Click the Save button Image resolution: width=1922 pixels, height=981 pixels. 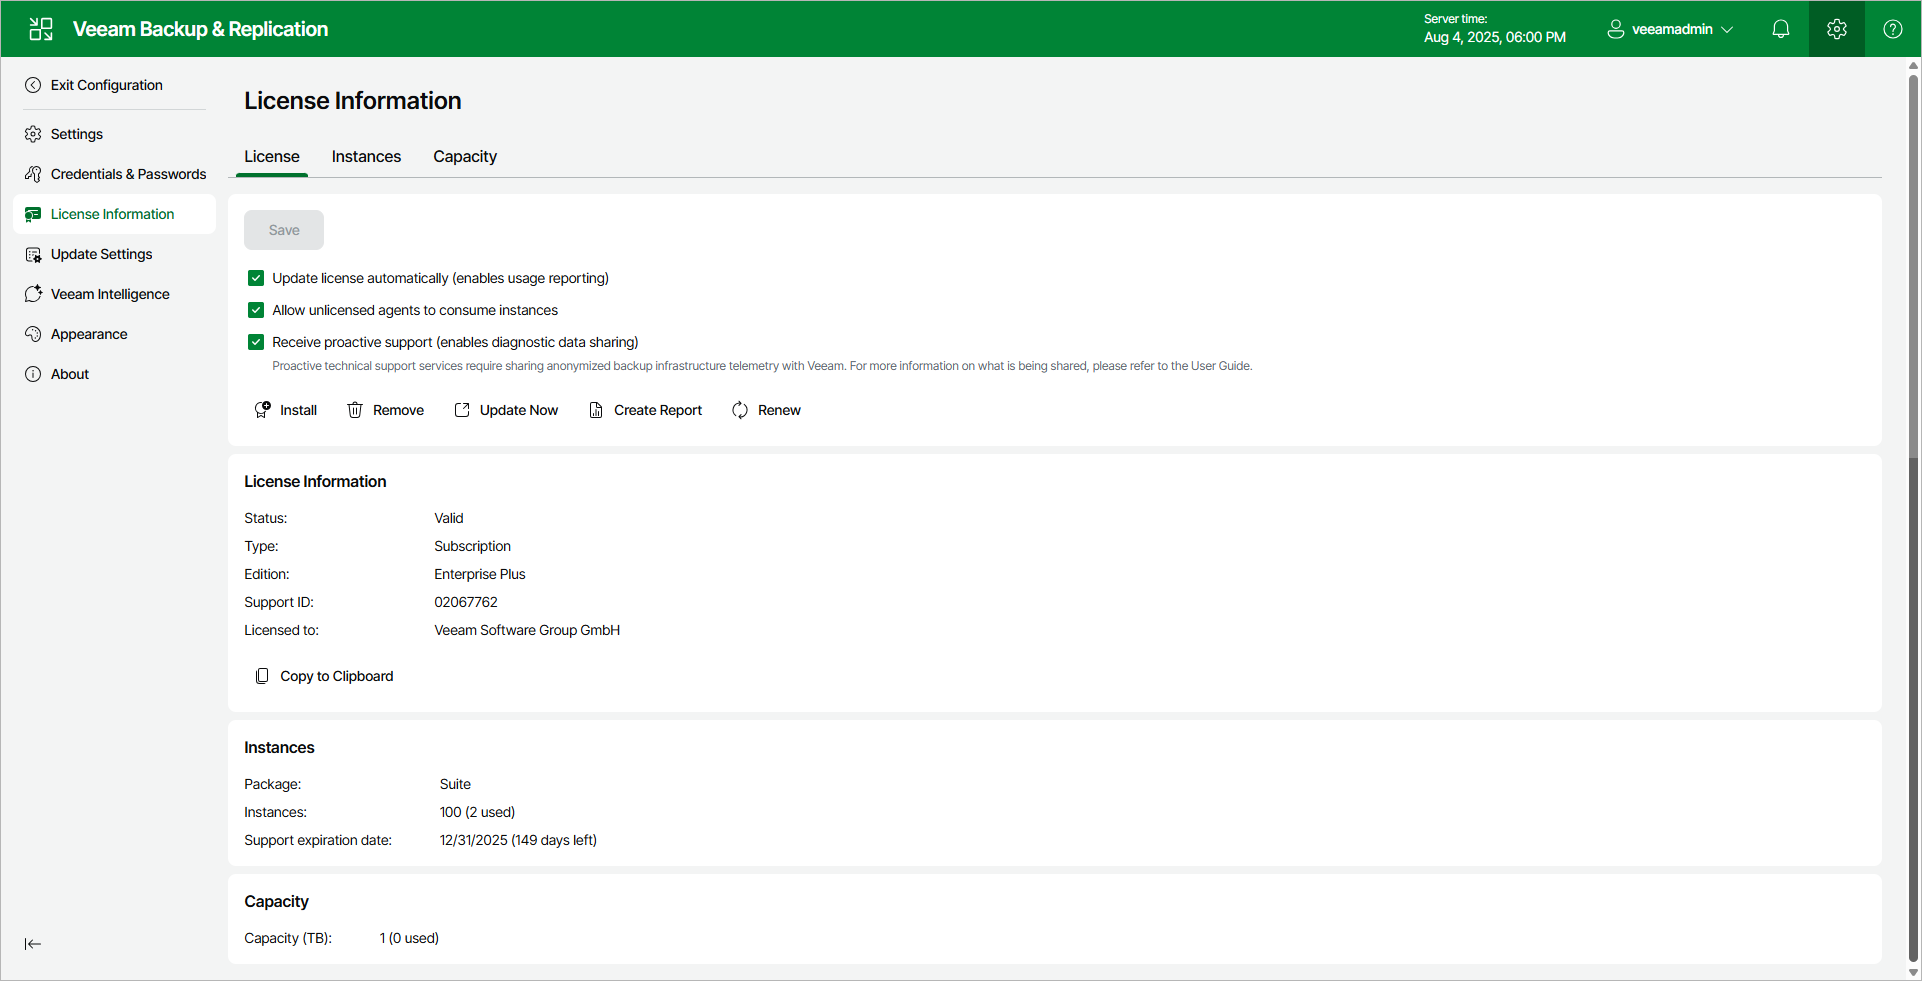284,230
